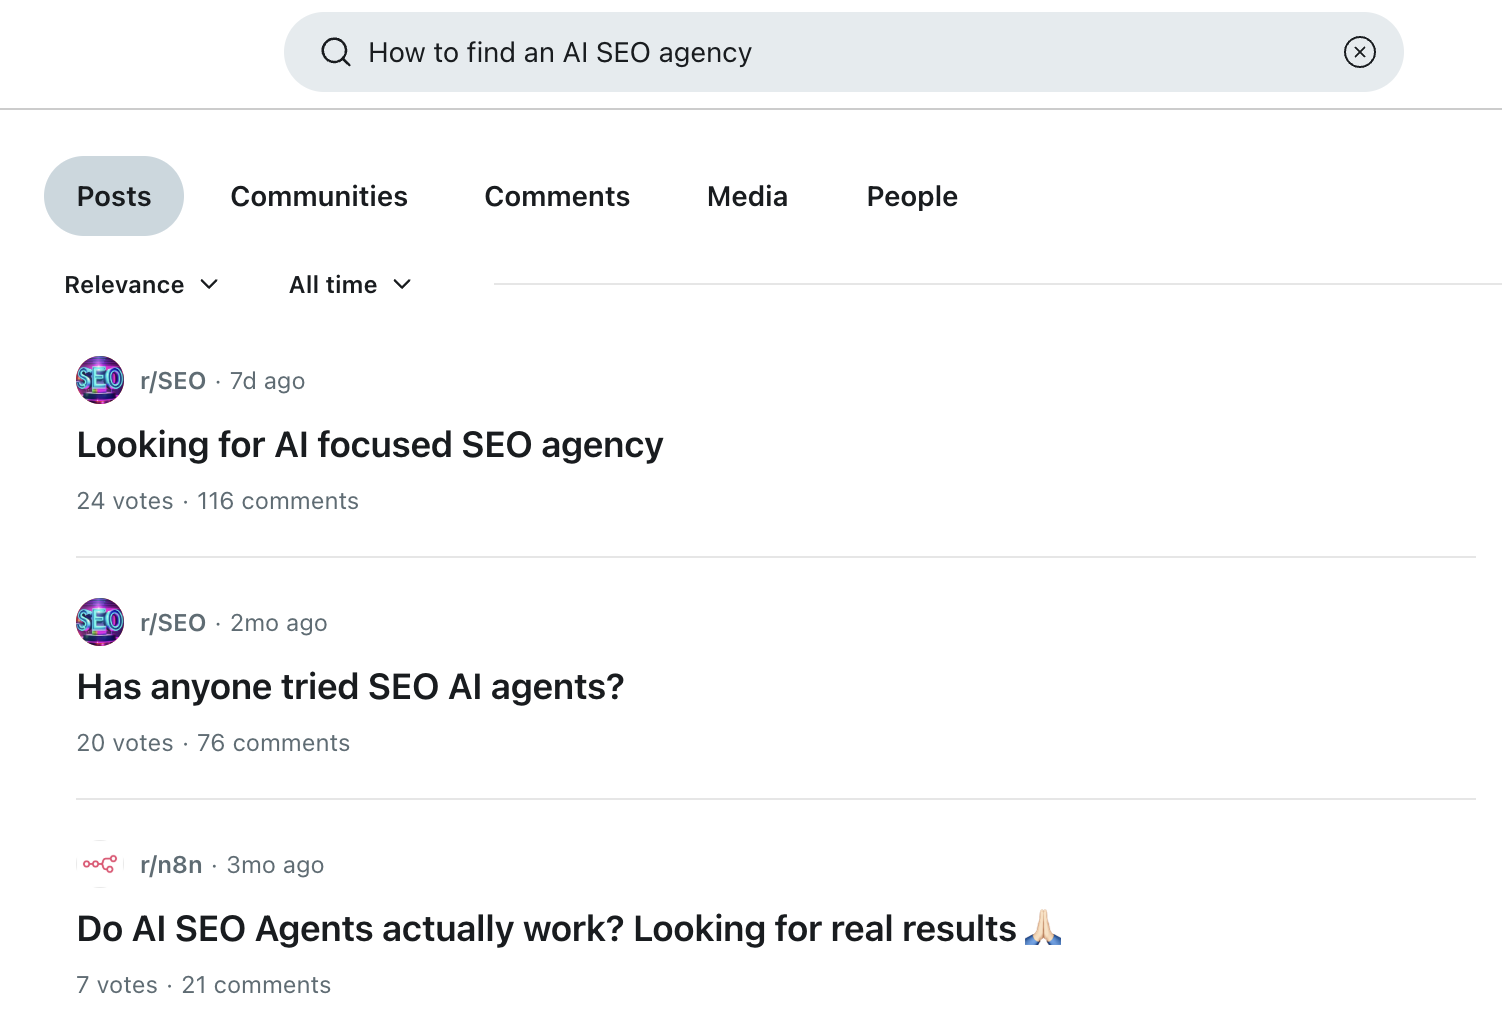
Task: Open the All time filter dropdown
Action: pos(350,285)
